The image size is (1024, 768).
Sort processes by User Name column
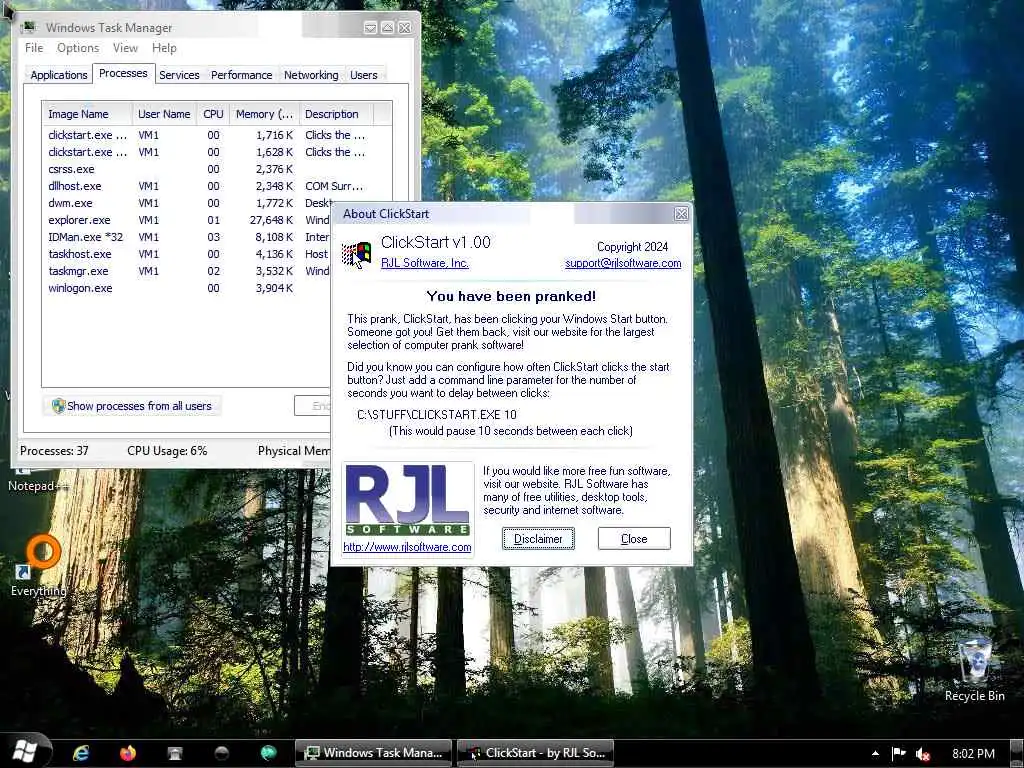[x=164, y=114]
